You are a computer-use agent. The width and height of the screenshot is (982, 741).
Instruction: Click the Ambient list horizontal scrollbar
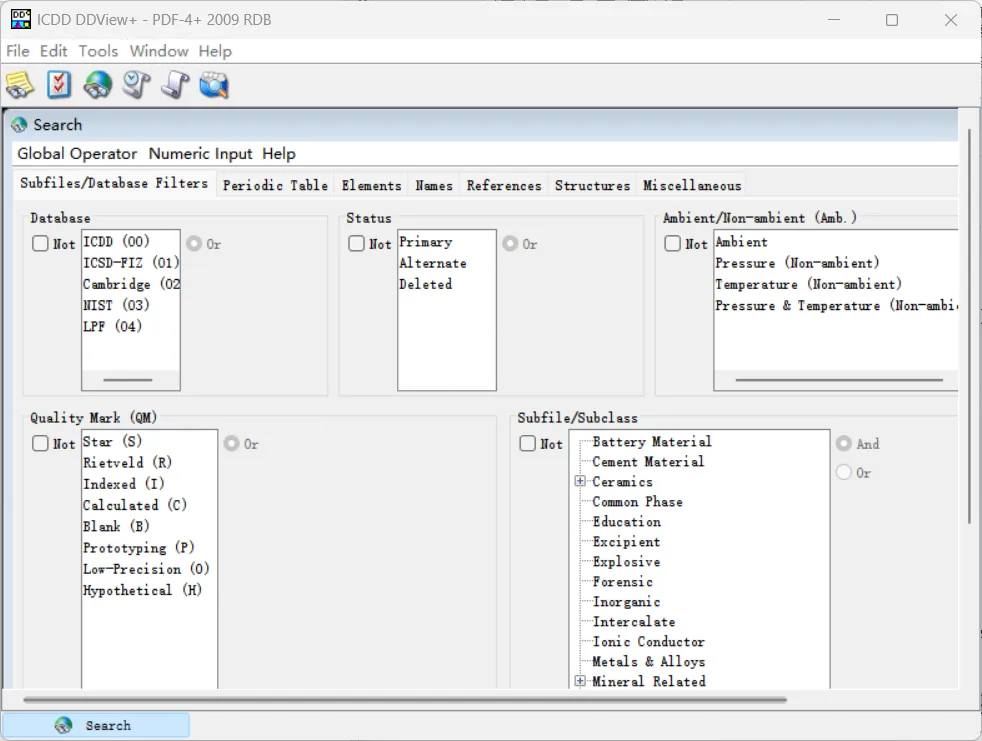pos(839,380)
